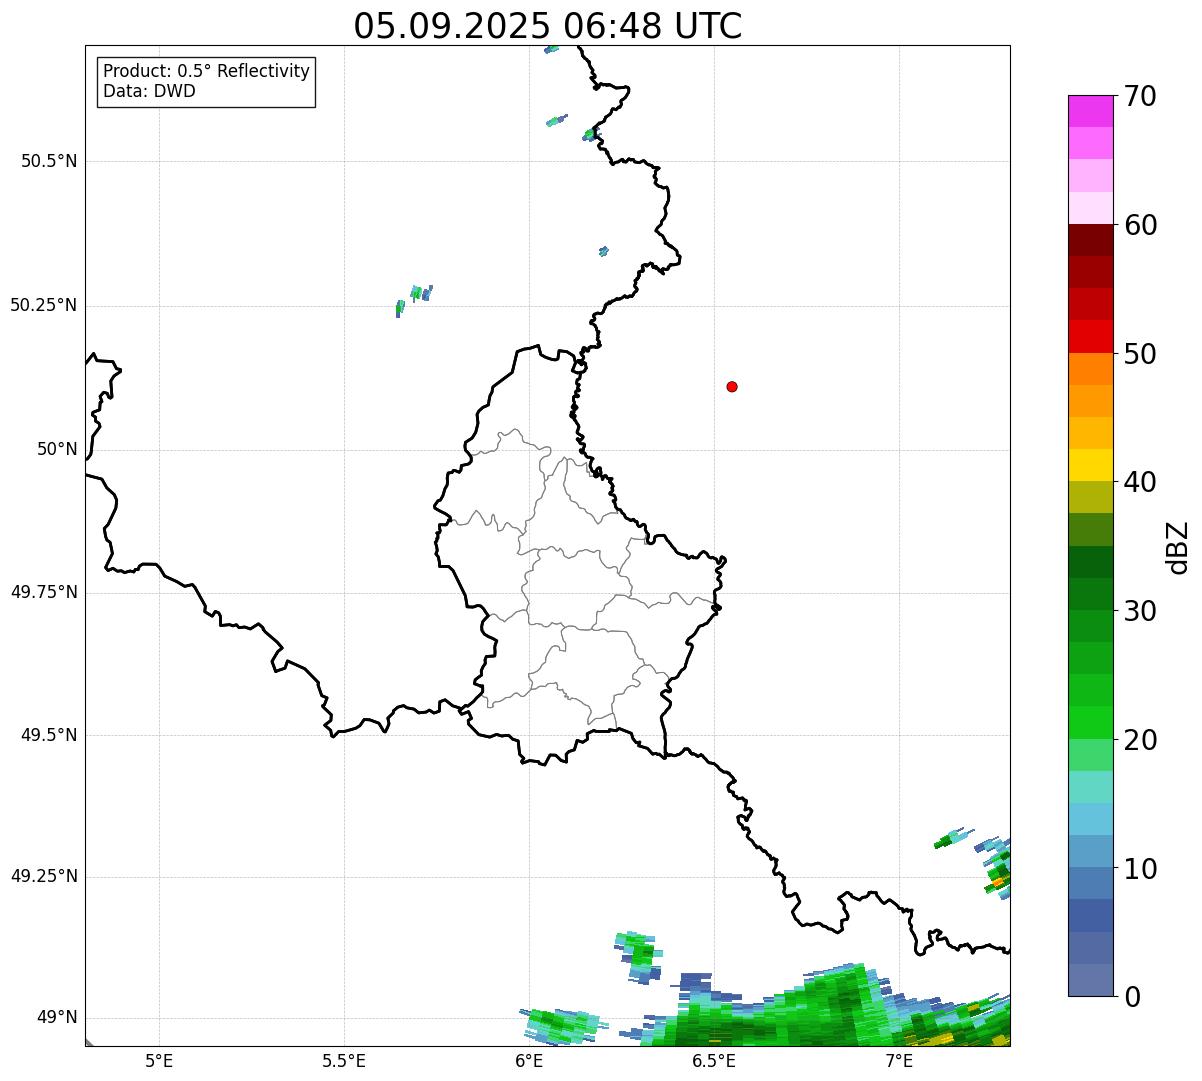Screen dimensions: 1202x1081
Task: Click the 50.5°N latitude label
Action: click(49, 161)
